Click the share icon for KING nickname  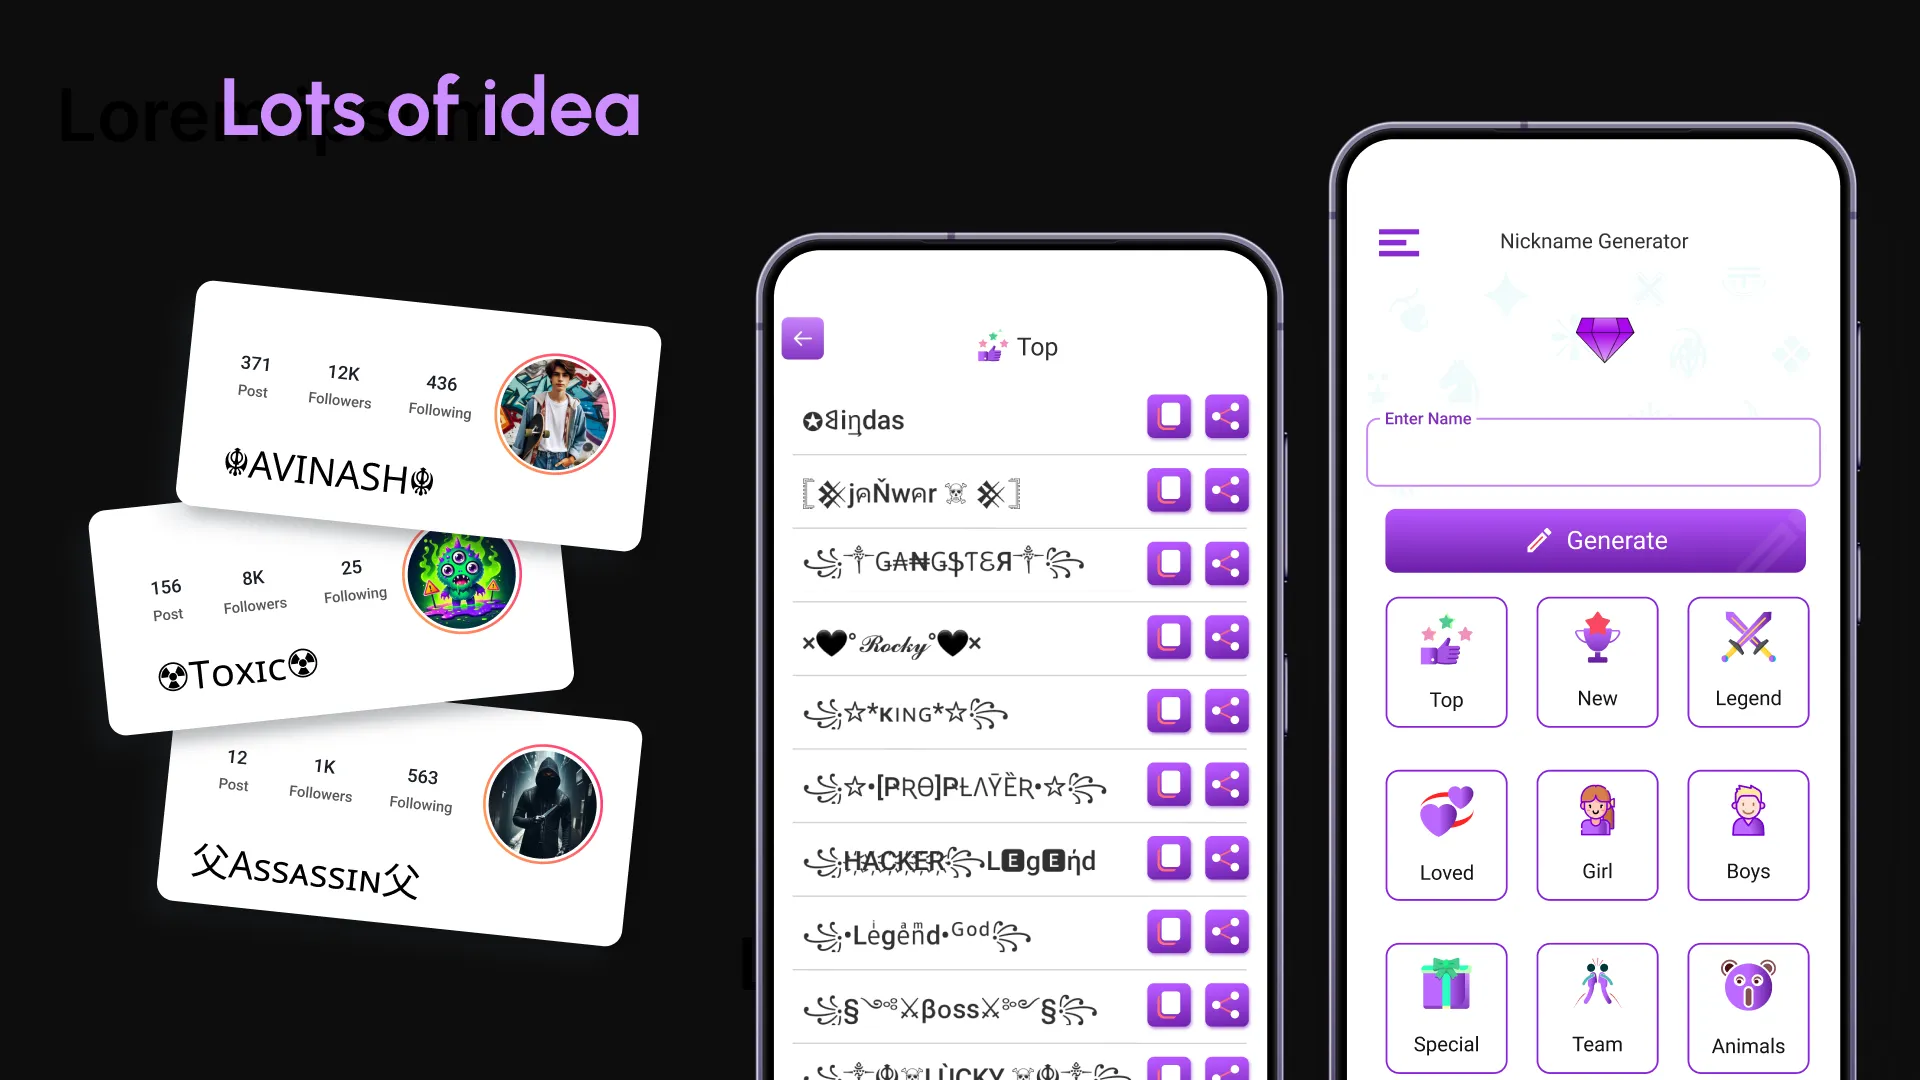(1225, 711)
